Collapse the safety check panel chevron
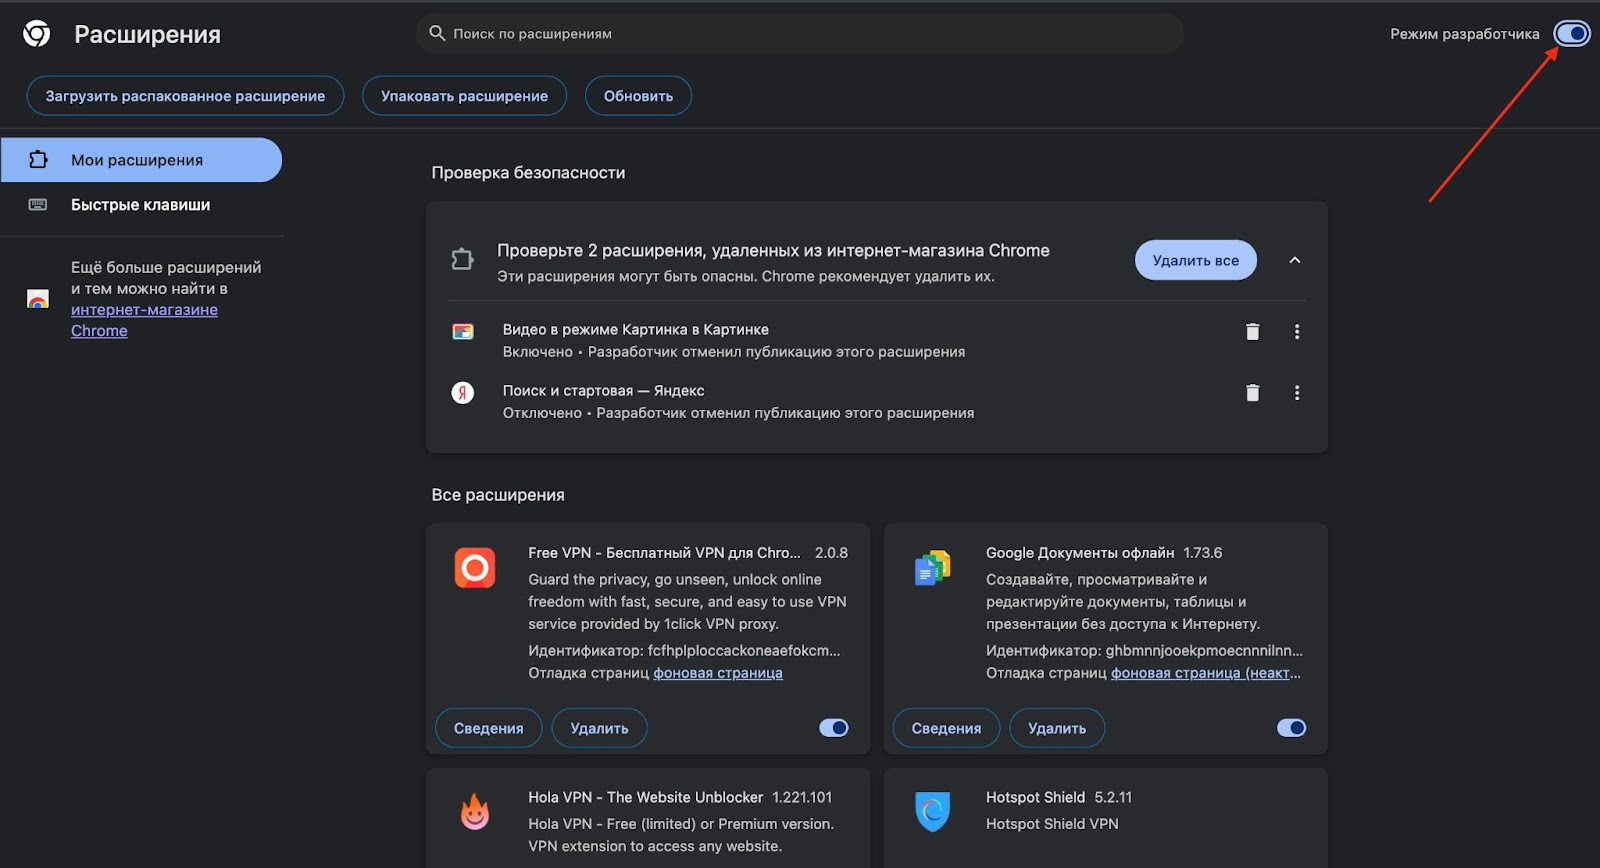This screenshot has width=1600, height=868. click(1295, 260)
